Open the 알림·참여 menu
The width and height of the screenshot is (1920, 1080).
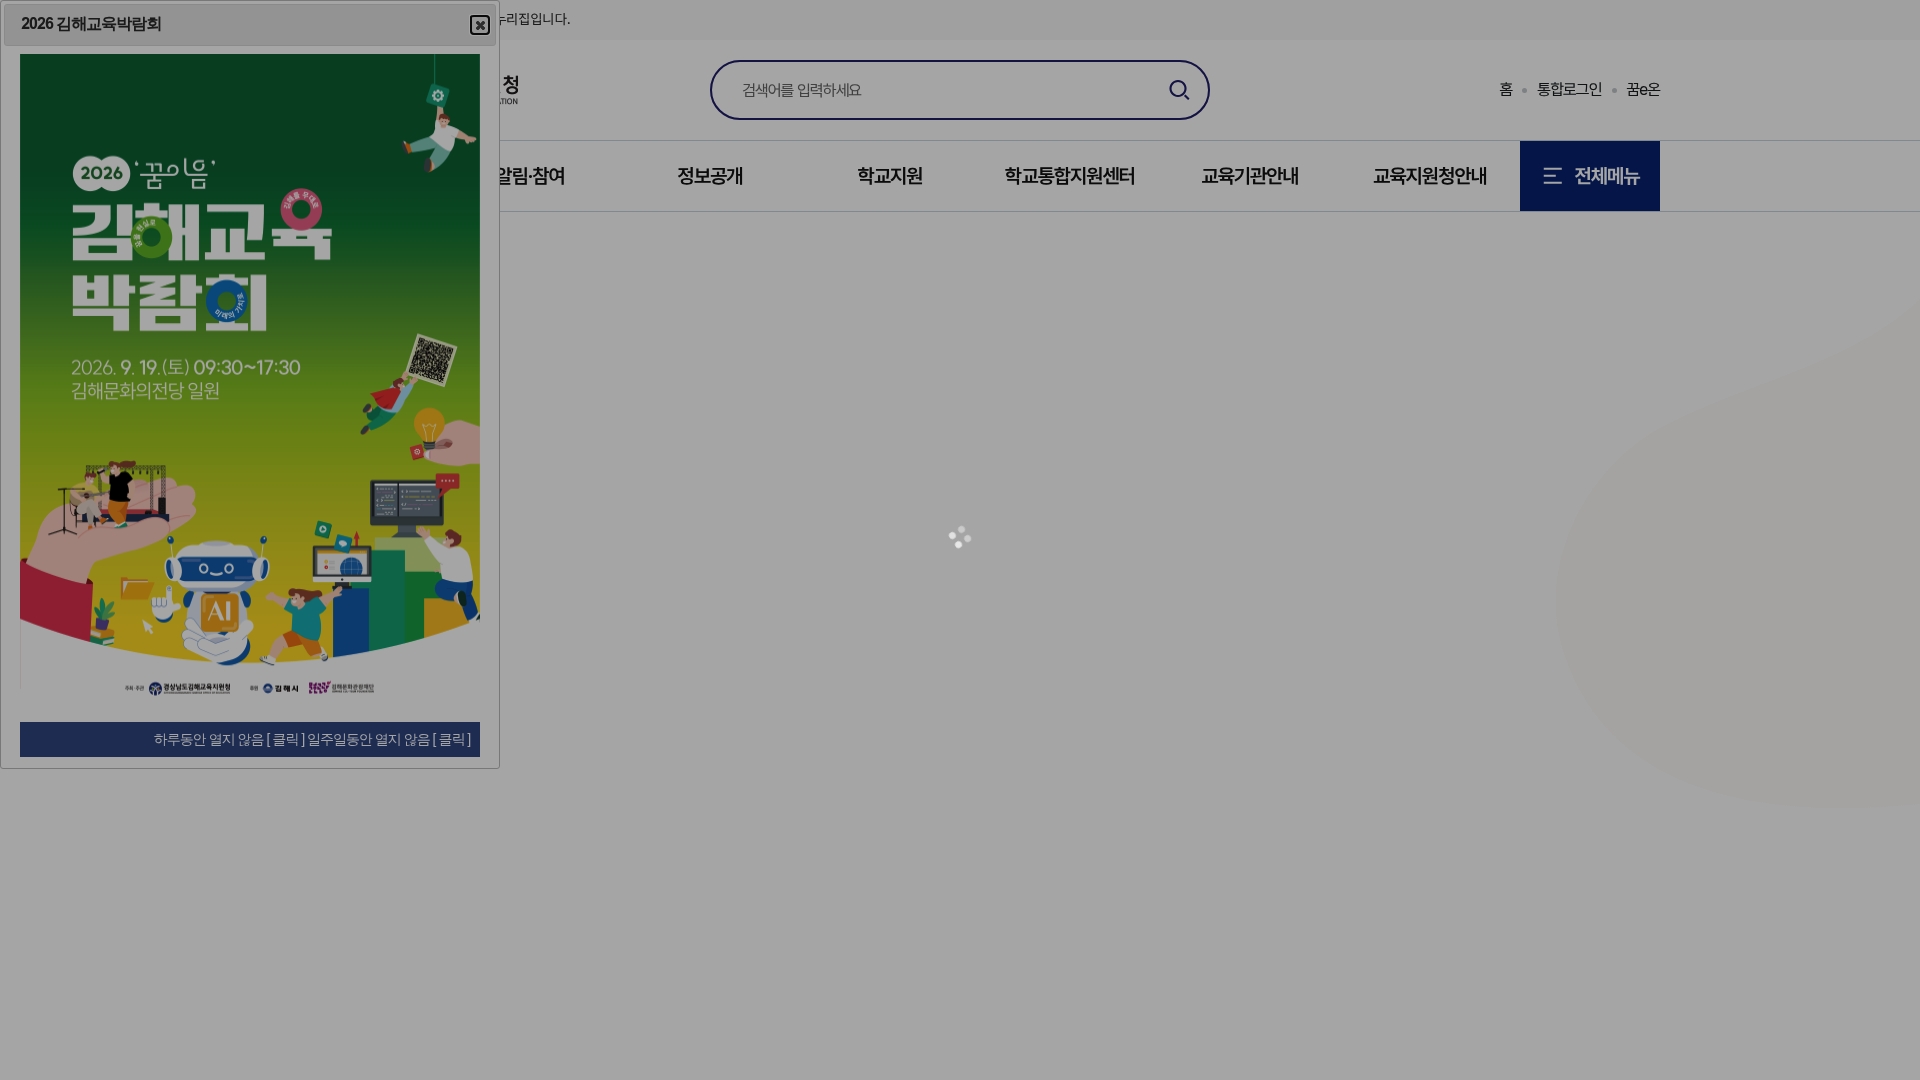tap(532, 176)
